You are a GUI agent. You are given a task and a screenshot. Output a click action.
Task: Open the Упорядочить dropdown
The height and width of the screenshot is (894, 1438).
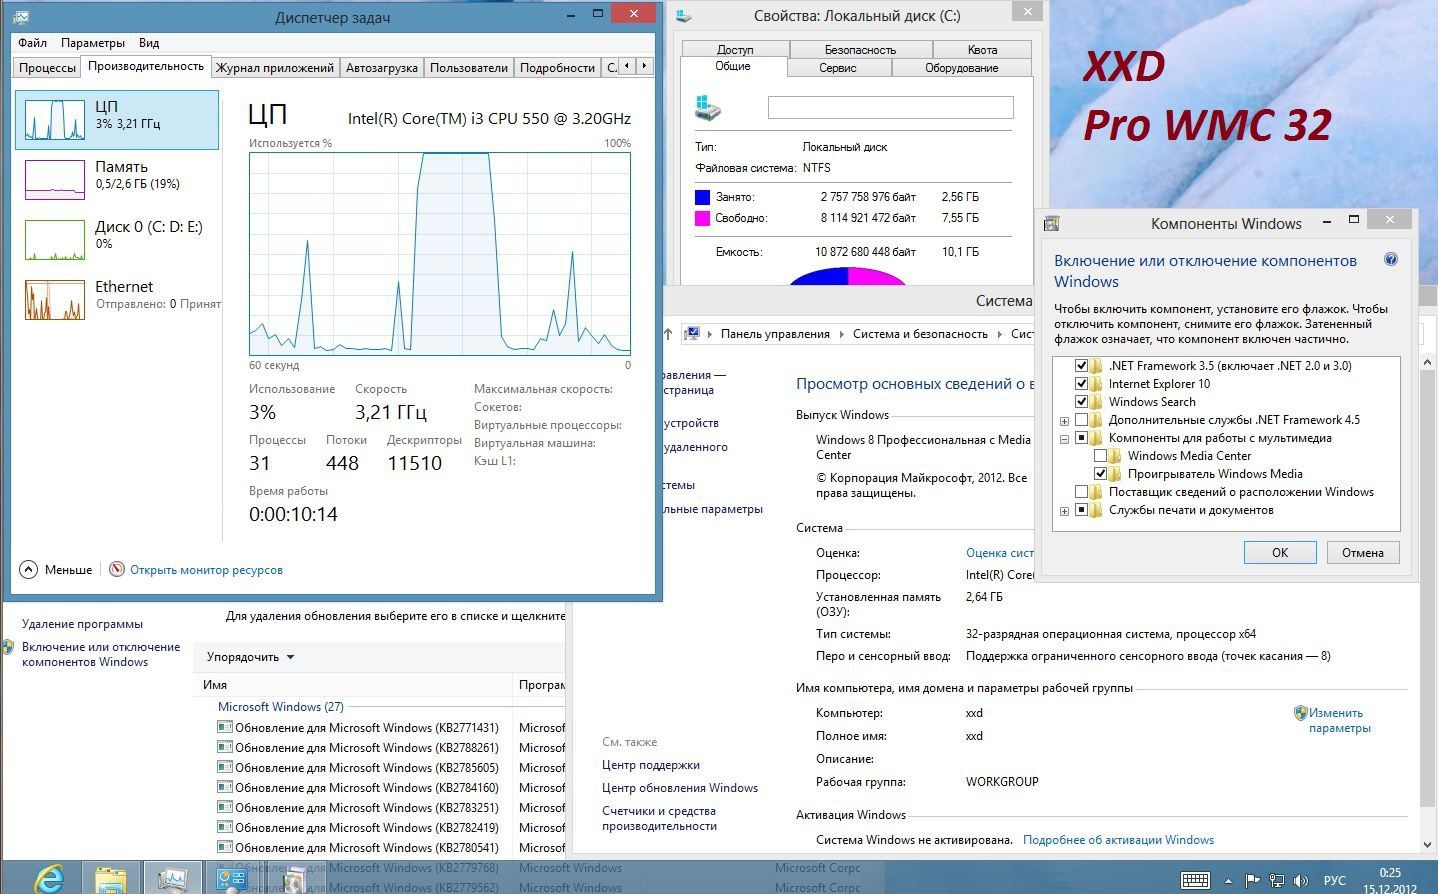[x=250, y=657]
